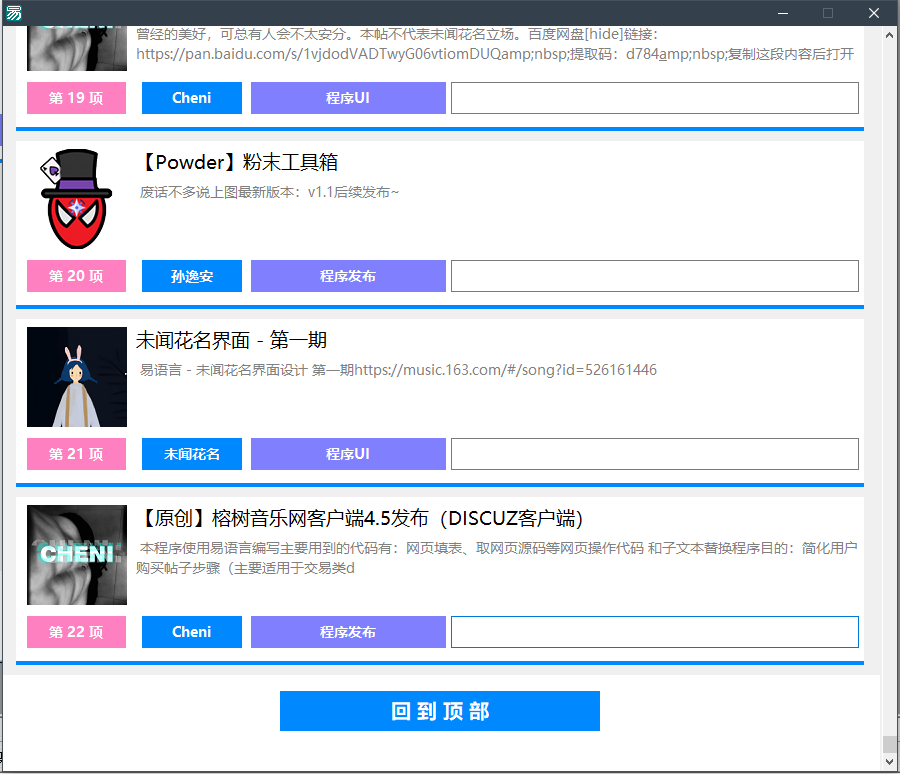Click the 第 20 项 pink label

76,276
